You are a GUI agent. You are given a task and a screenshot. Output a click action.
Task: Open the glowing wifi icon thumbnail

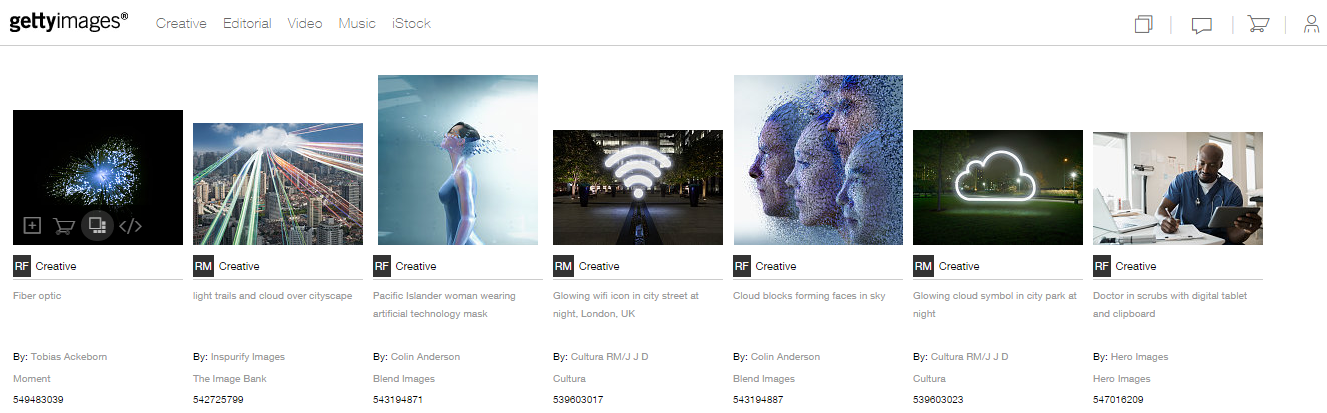(x=638, y=187)
